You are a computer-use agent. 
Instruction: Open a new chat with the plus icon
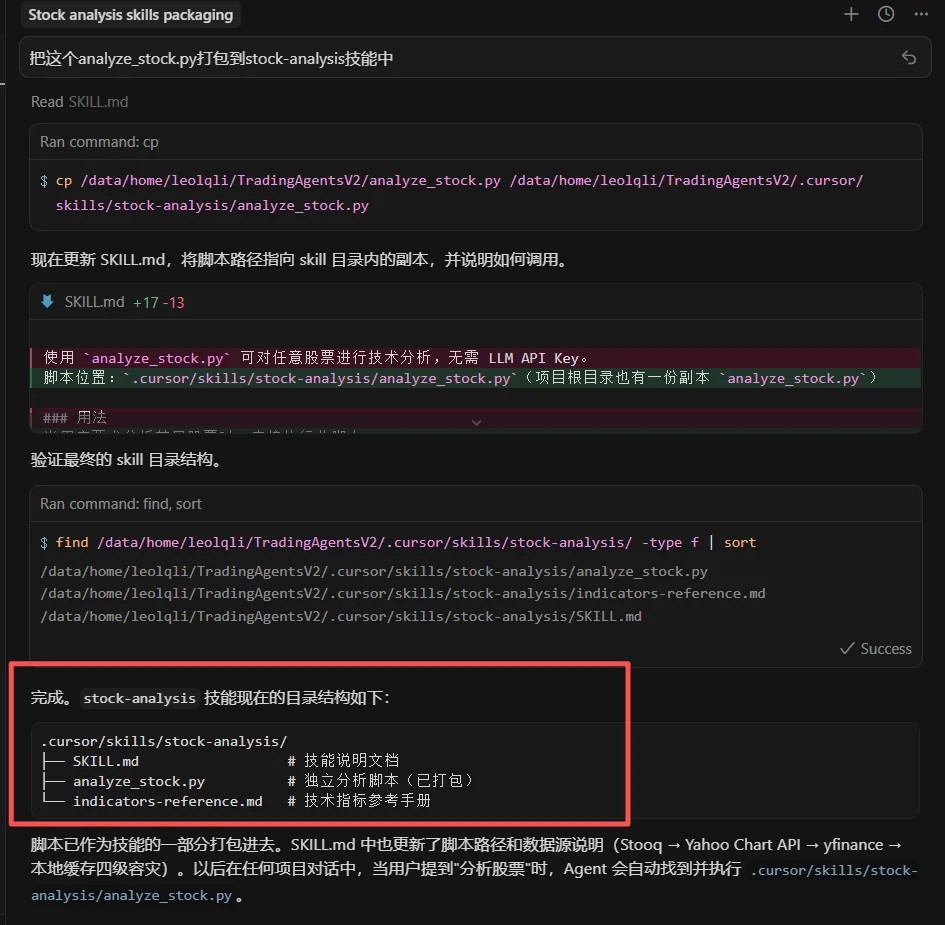851,14
